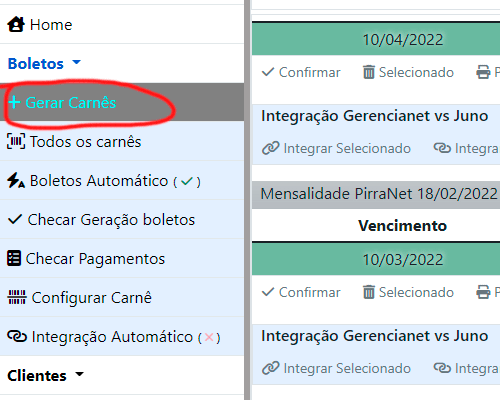Viewport: 500px width, 400px height.
Task: Collapse the Boletos dropdown arrow
Action: pyautogui.click(x=77, y=62)
